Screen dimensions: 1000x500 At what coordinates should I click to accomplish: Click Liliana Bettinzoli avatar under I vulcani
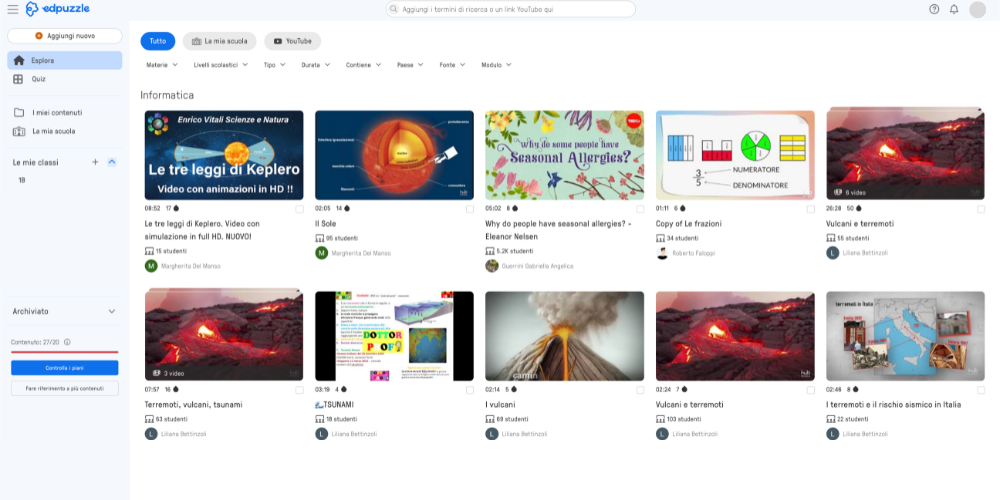click(492, 434)
